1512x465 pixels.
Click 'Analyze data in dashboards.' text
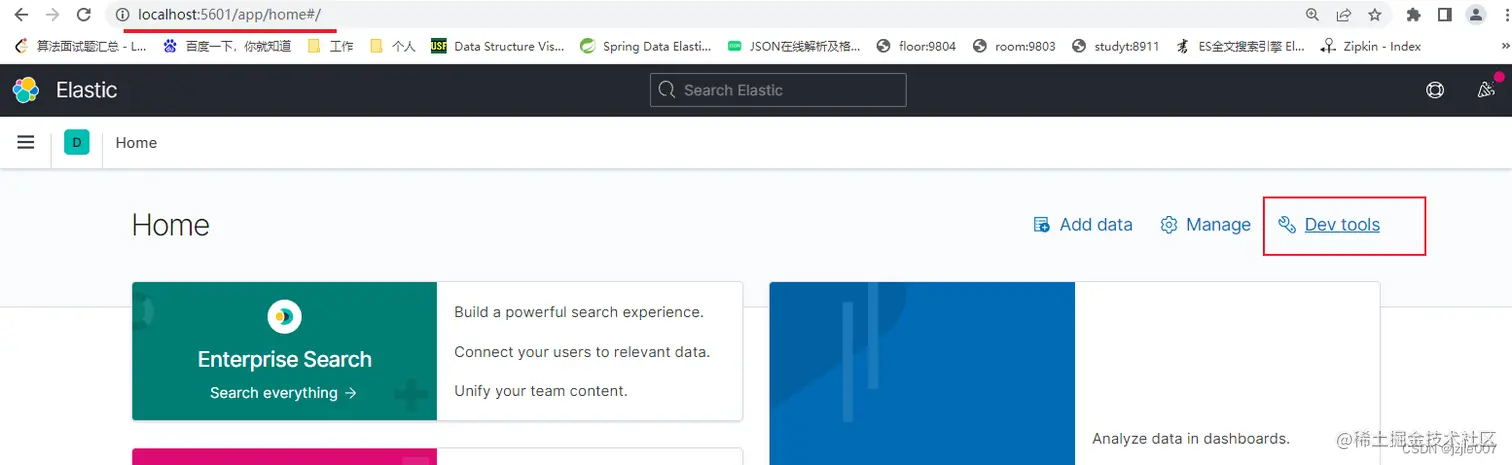[x=1191, y=438]
